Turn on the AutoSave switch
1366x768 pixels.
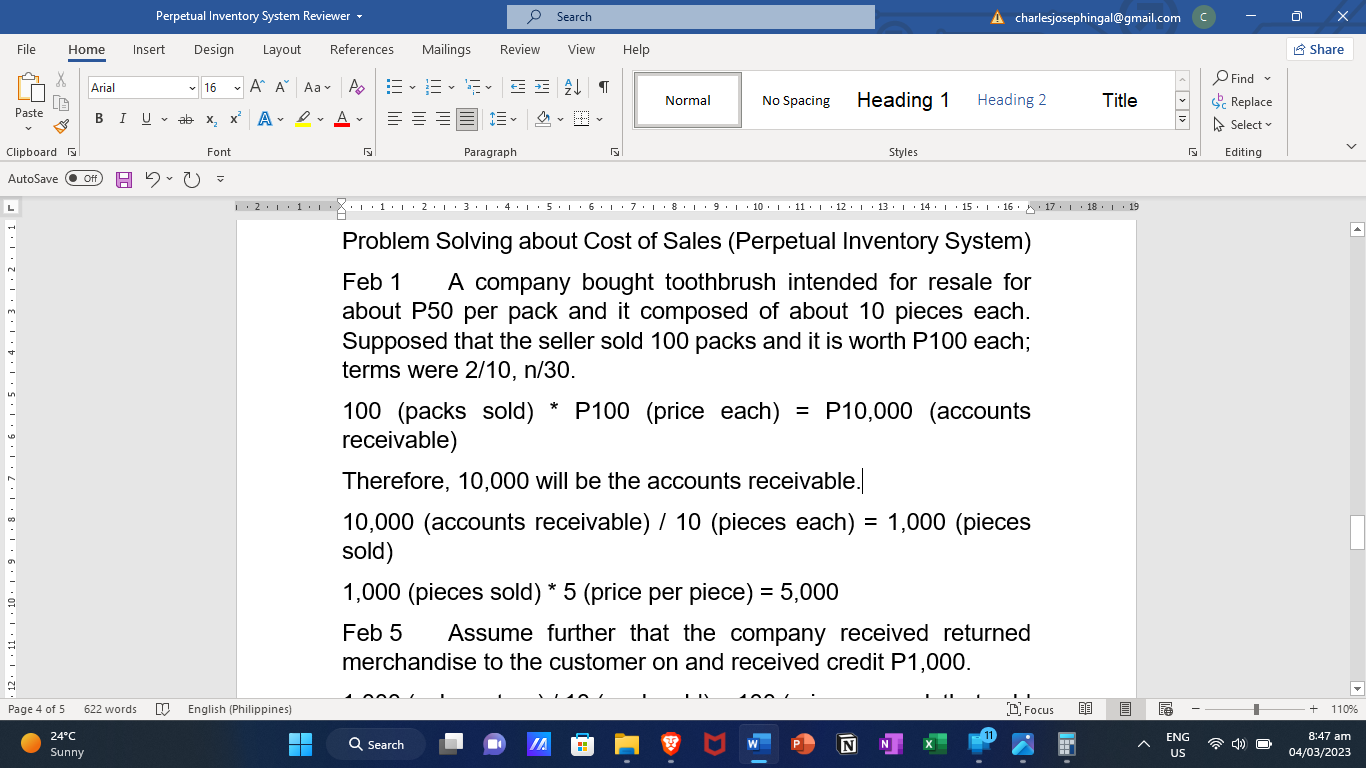[x=84, y=179]
